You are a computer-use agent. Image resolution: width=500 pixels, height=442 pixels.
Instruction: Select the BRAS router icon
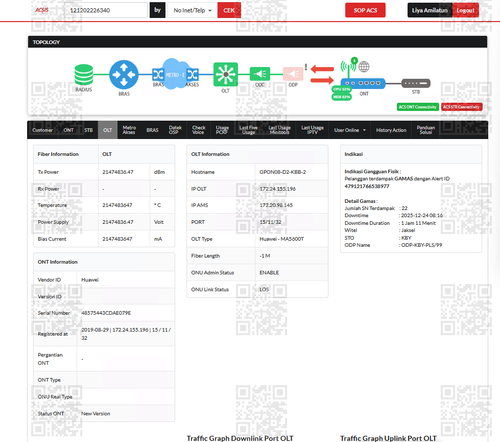click(x=124, y=75)
